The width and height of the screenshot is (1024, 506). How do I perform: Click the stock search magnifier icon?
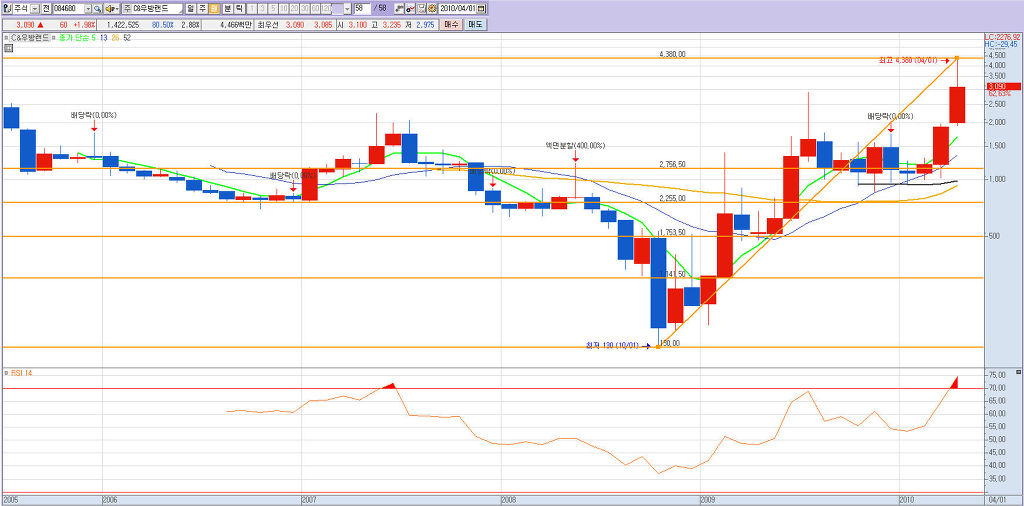point(98,8)
